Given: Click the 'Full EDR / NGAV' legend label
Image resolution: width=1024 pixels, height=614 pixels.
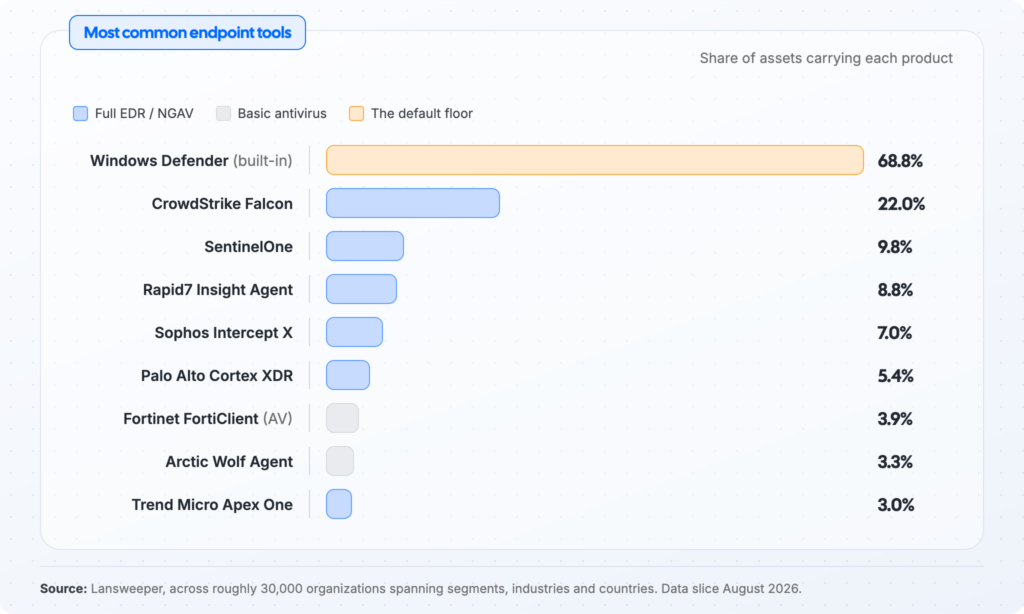Looking at the screenshot, I should click(144, 114).
